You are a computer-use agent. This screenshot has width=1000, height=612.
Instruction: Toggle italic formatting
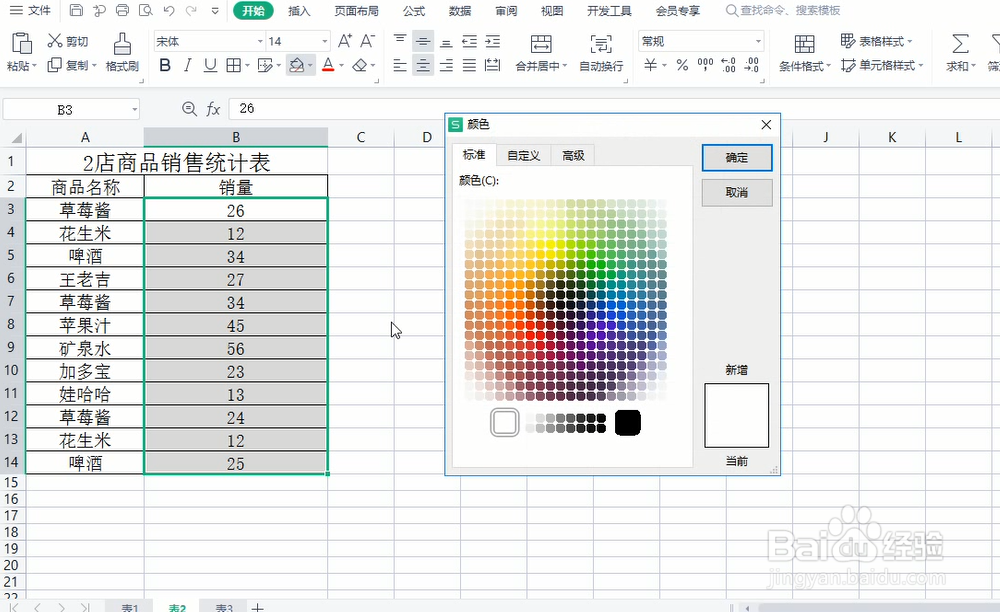[188, 65]
